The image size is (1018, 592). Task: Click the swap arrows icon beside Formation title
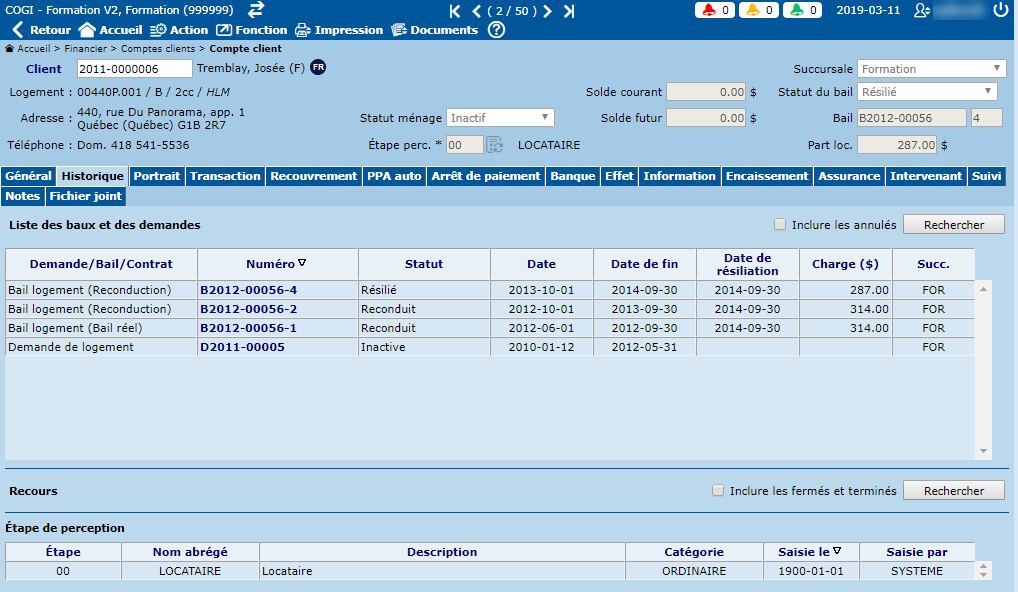pyautogui.click(x=256, y=10)
